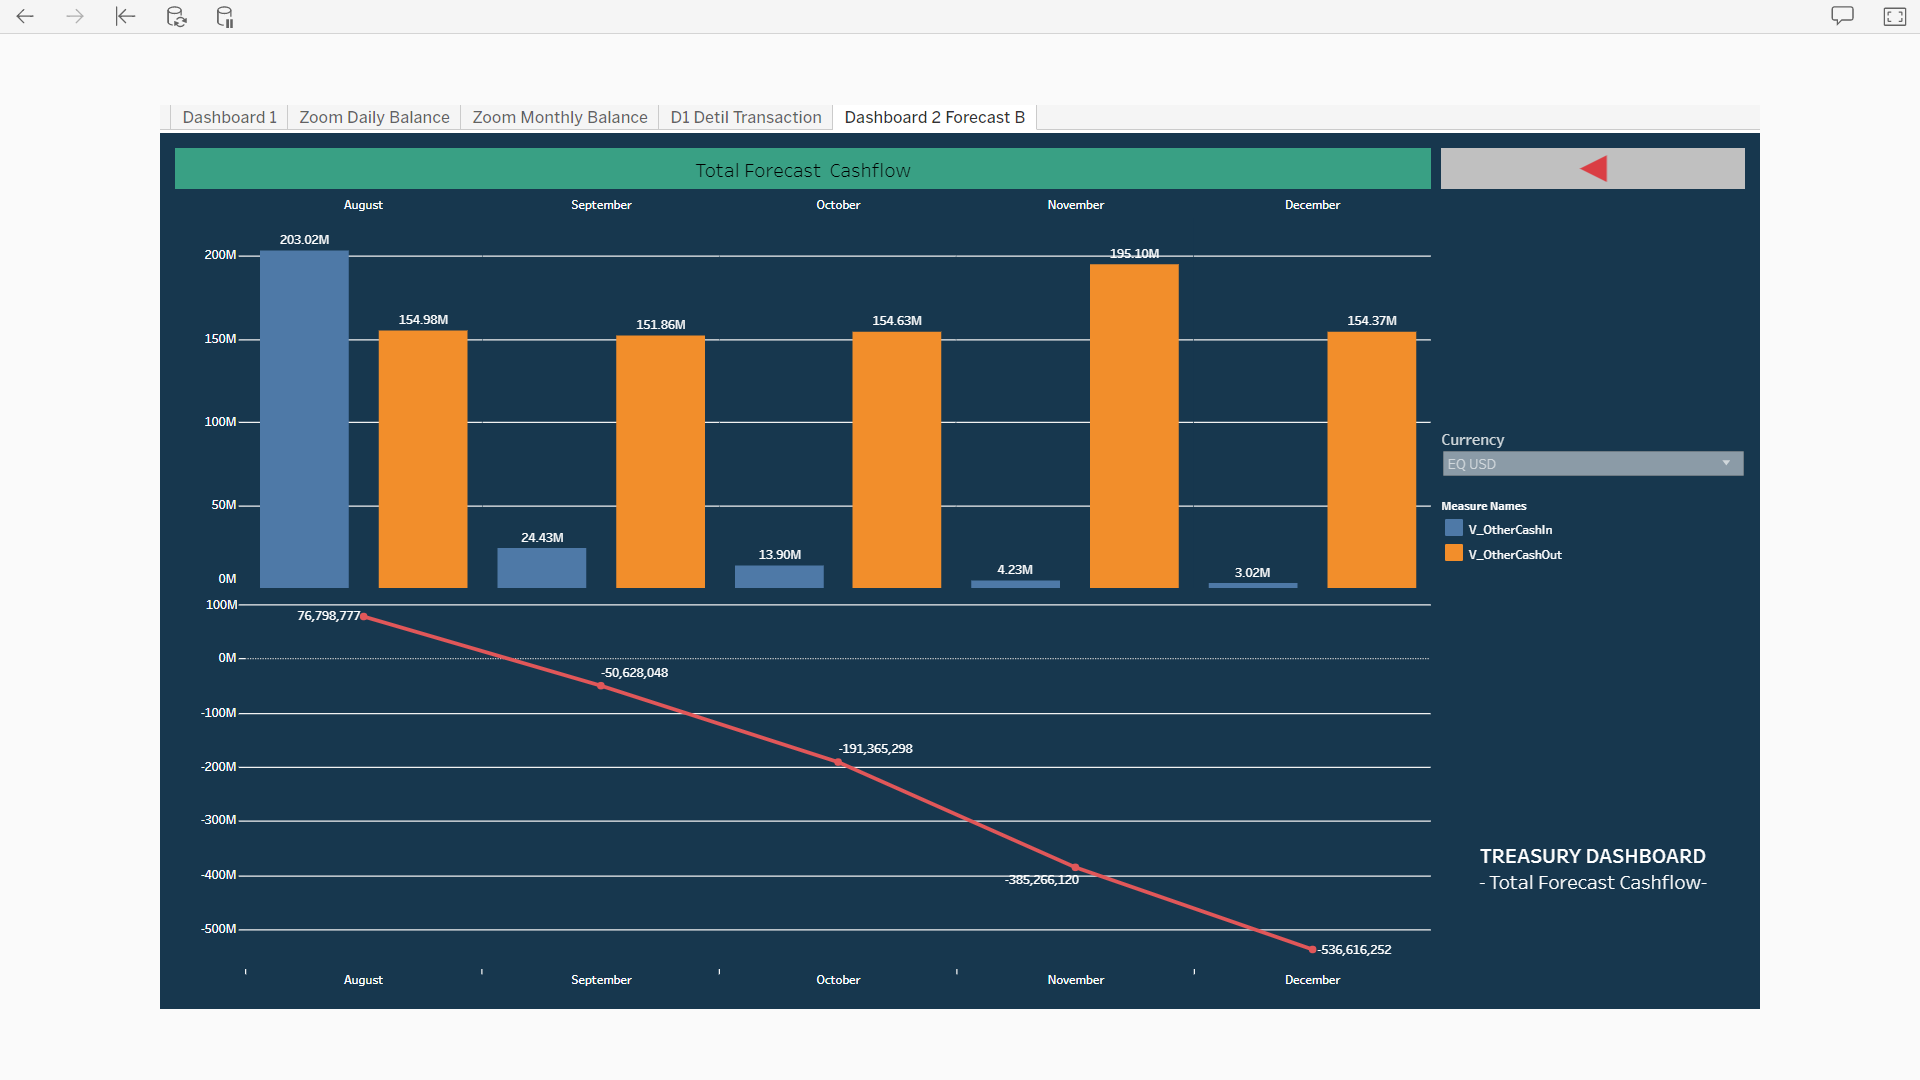Viewport: 1920px width, 1080px height.
Task: Click the undo back arrow icon
Action: 25,16
